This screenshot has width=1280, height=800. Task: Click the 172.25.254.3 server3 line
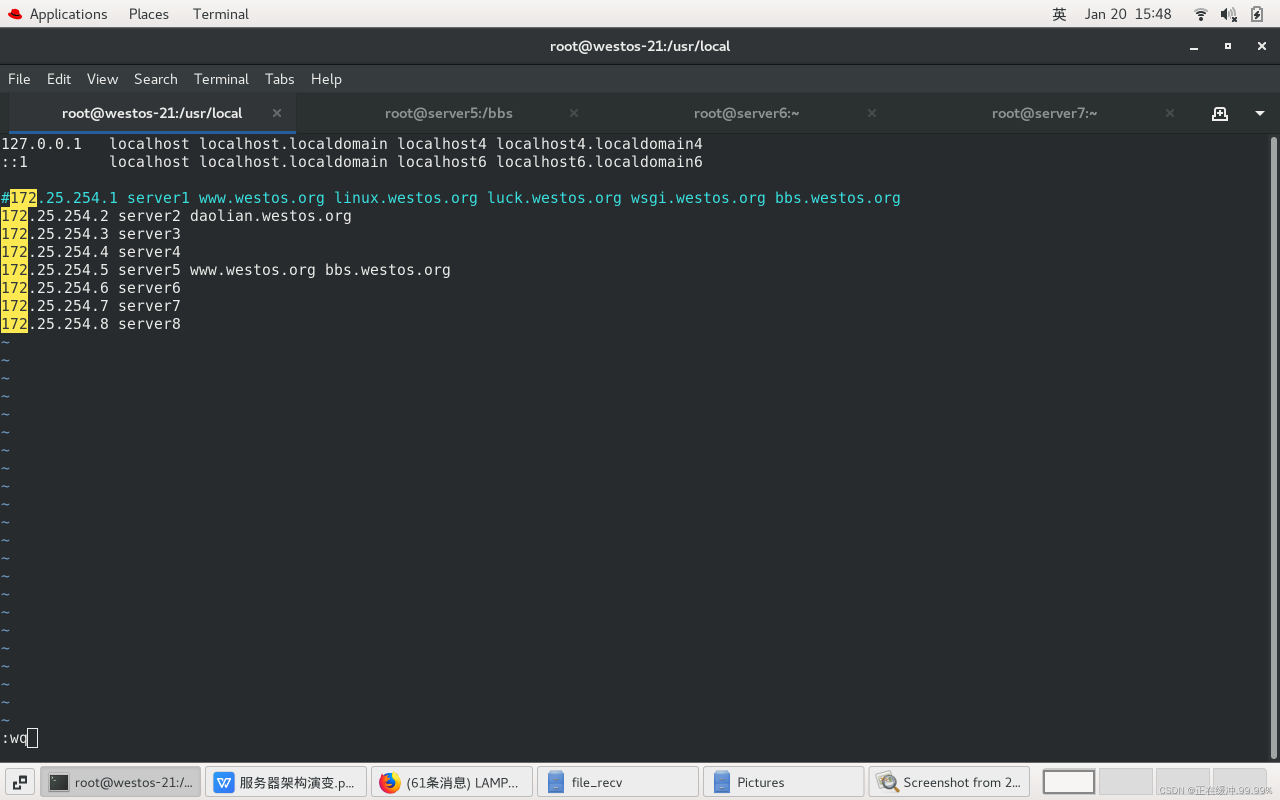[91, 234]
